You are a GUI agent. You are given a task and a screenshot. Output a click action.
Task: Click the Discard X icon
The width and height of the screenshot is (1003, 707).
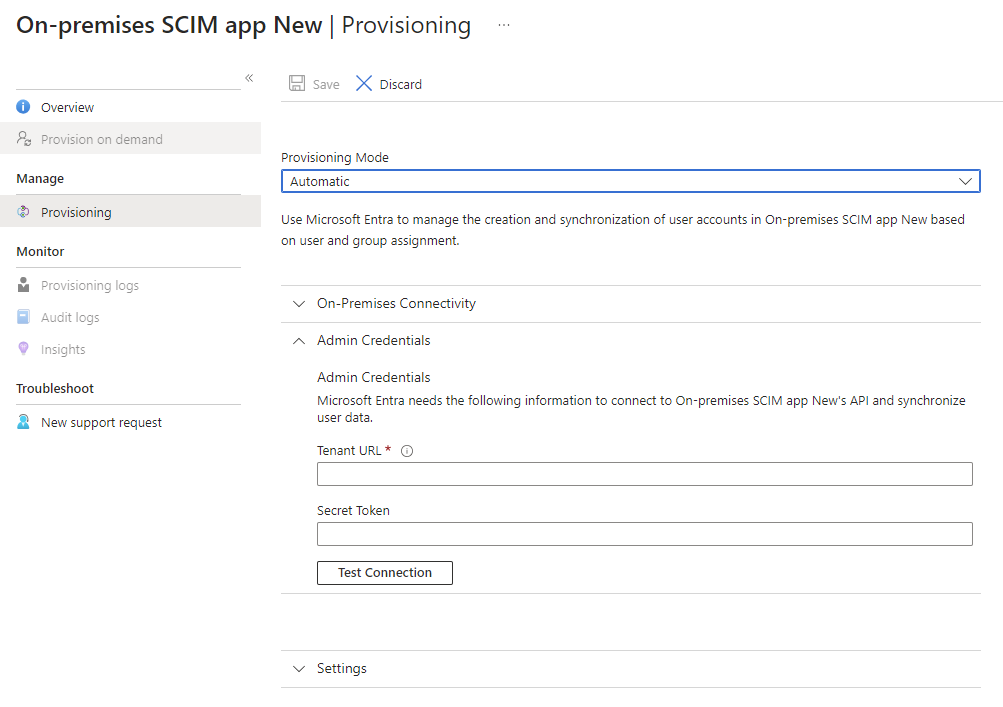(363, 83)
